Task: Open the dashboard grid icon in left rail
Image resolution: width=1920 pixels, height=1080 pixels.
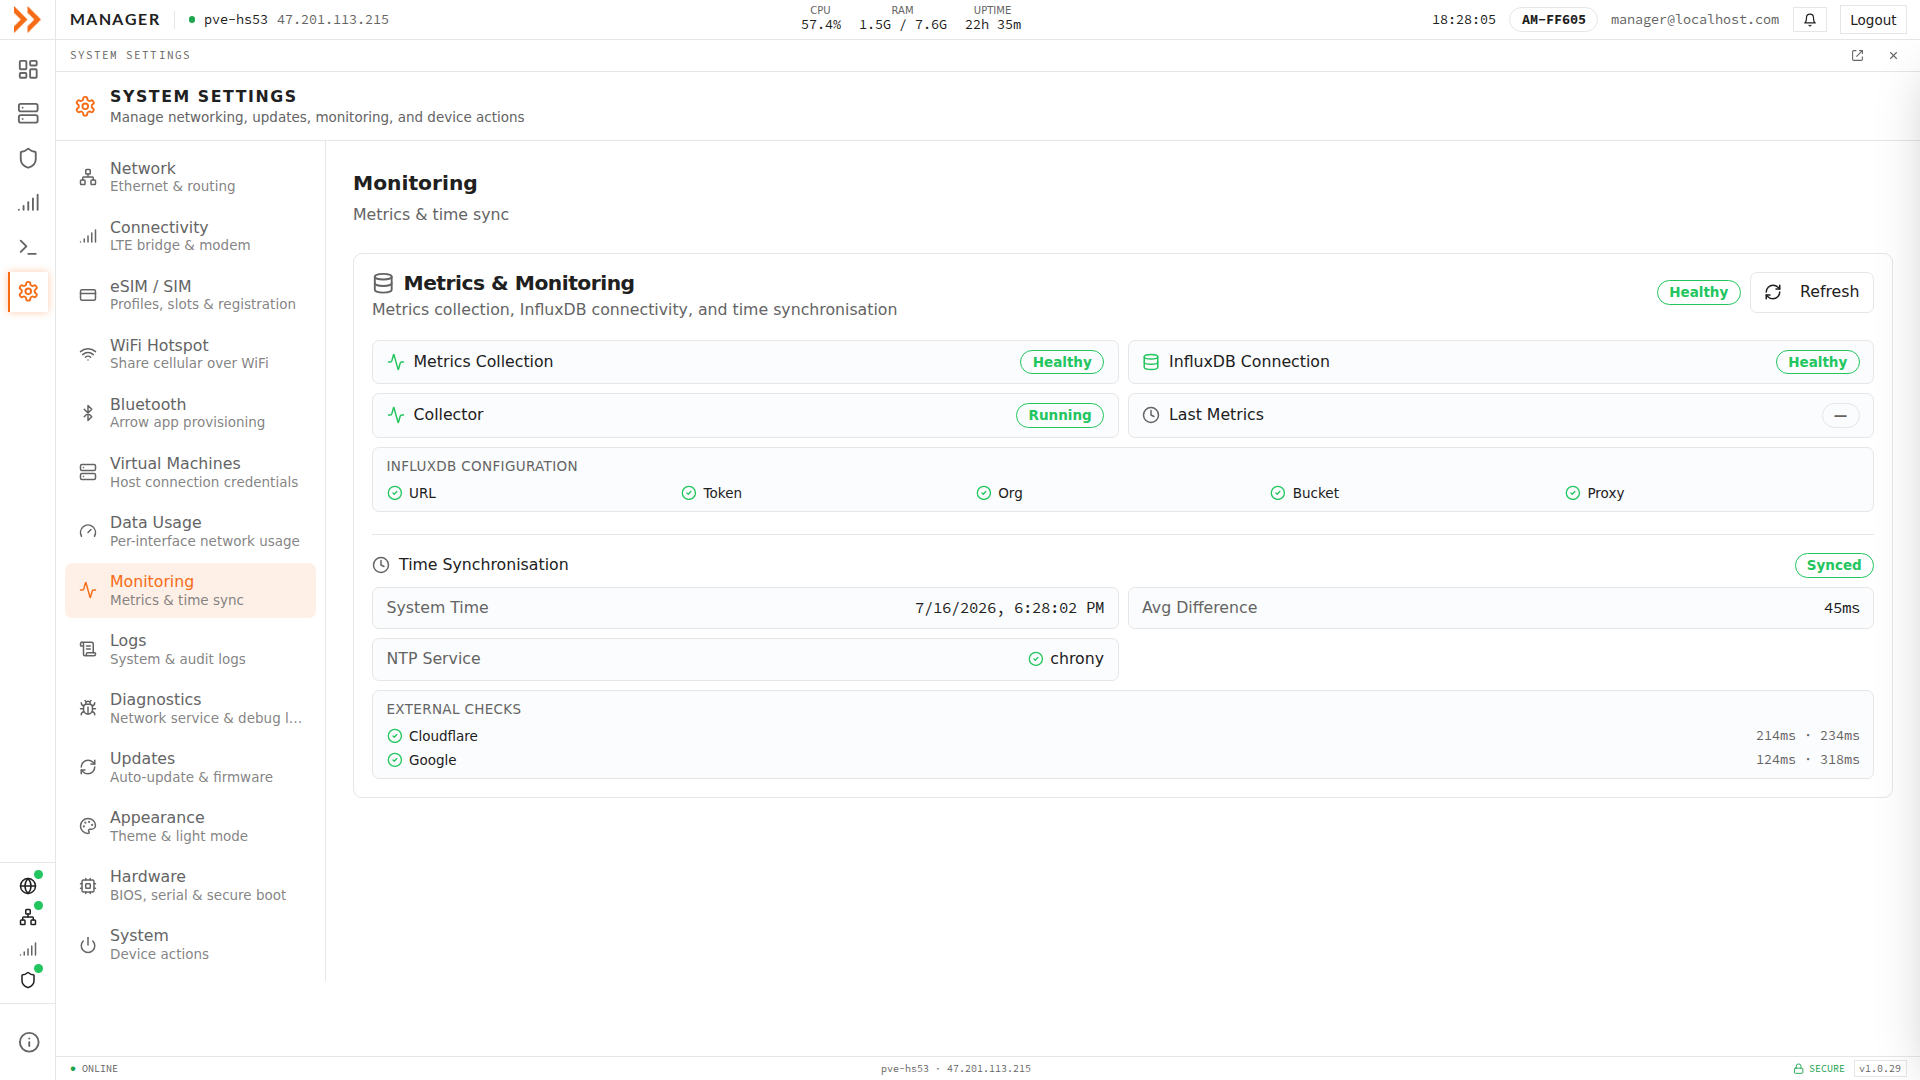Action: (28, 69)
